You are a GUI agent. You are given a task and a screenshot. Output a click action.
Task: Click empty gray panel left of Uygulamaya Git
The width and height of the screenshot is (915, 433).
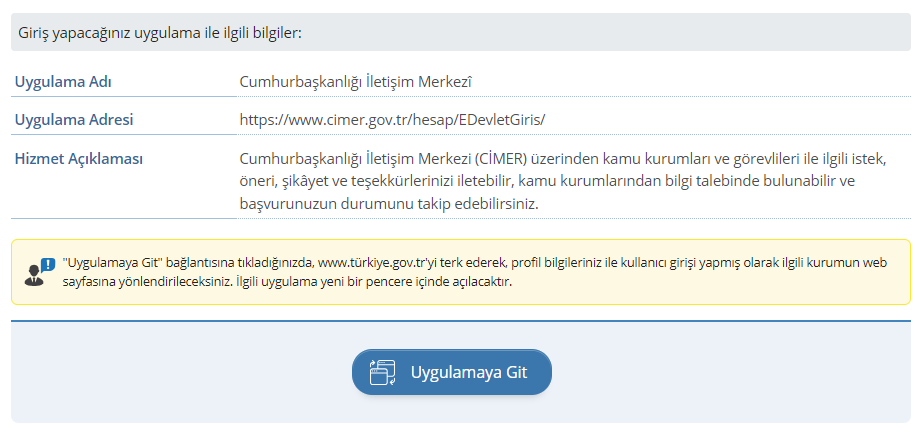point(180,373)
